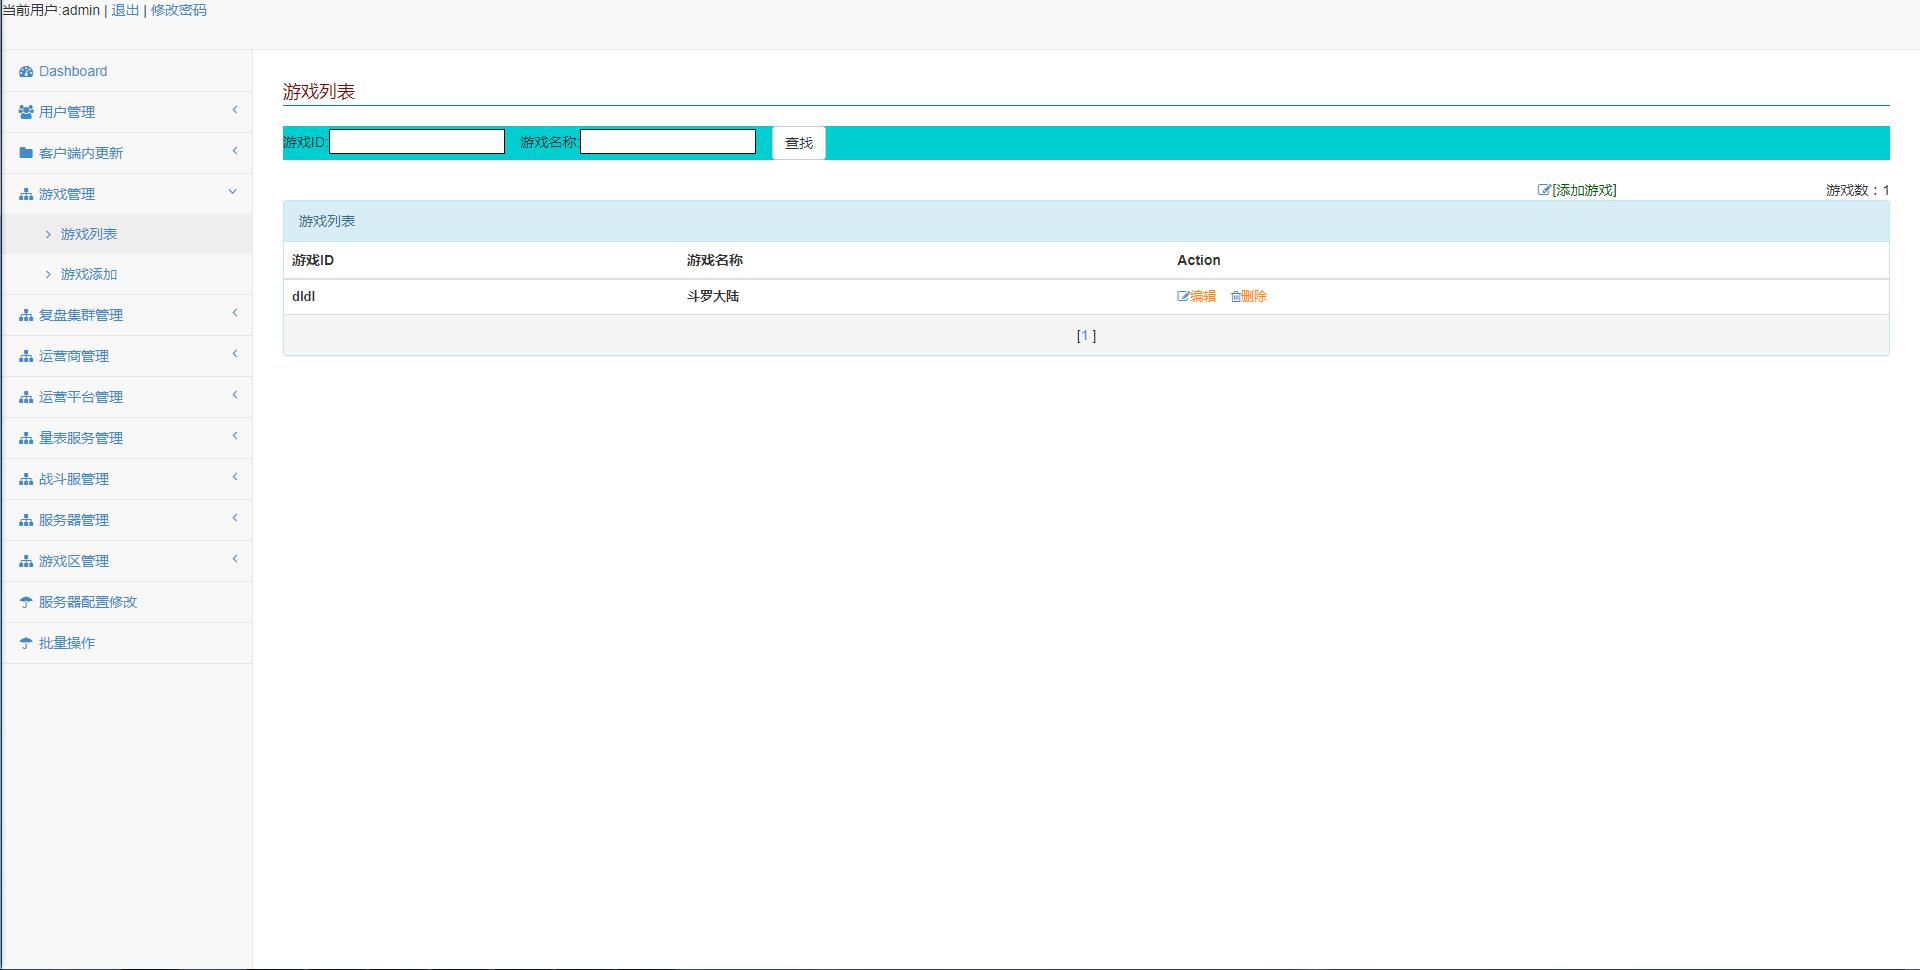Click the 退出 logout link
The width and height of the screenshot is (1920, 970).
tap(125, 10)
